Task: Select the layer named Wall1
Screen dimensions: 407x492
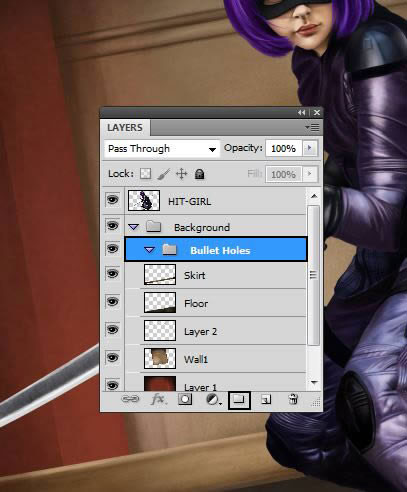Action: [x=196, y=359]
